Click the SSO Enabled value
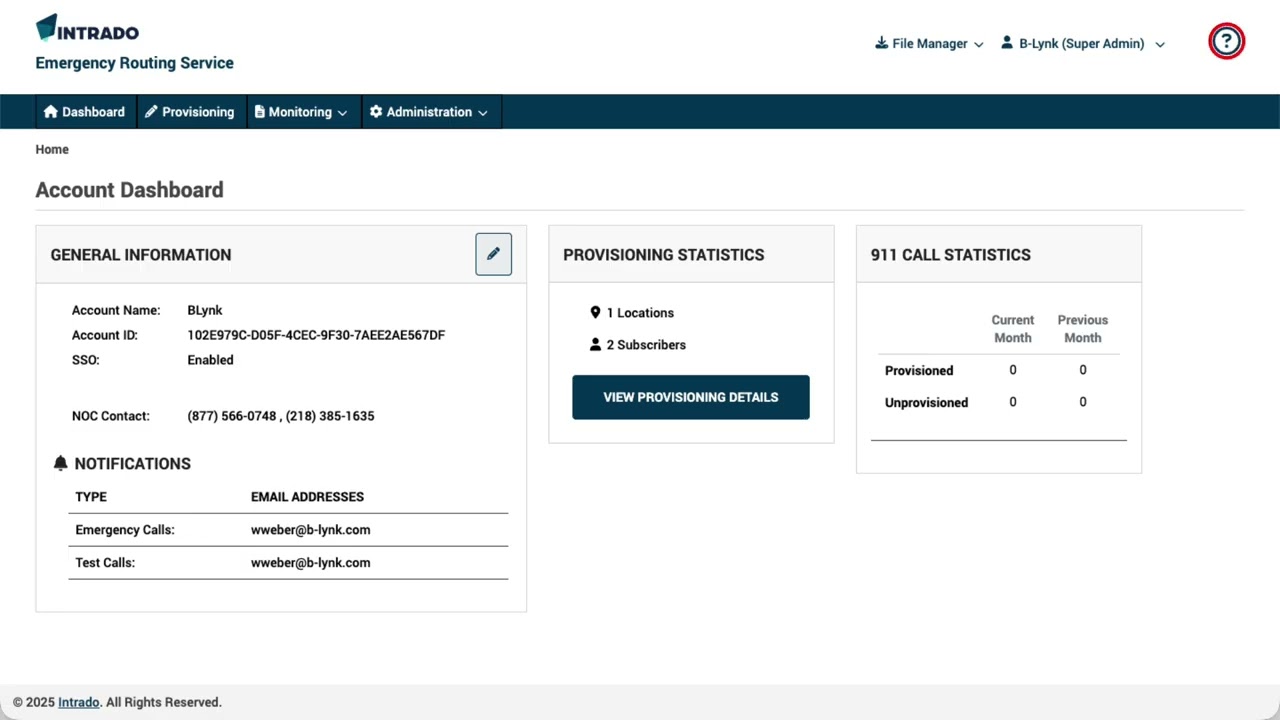Screen dimensions: 1280x720 (x=210, y=360)
